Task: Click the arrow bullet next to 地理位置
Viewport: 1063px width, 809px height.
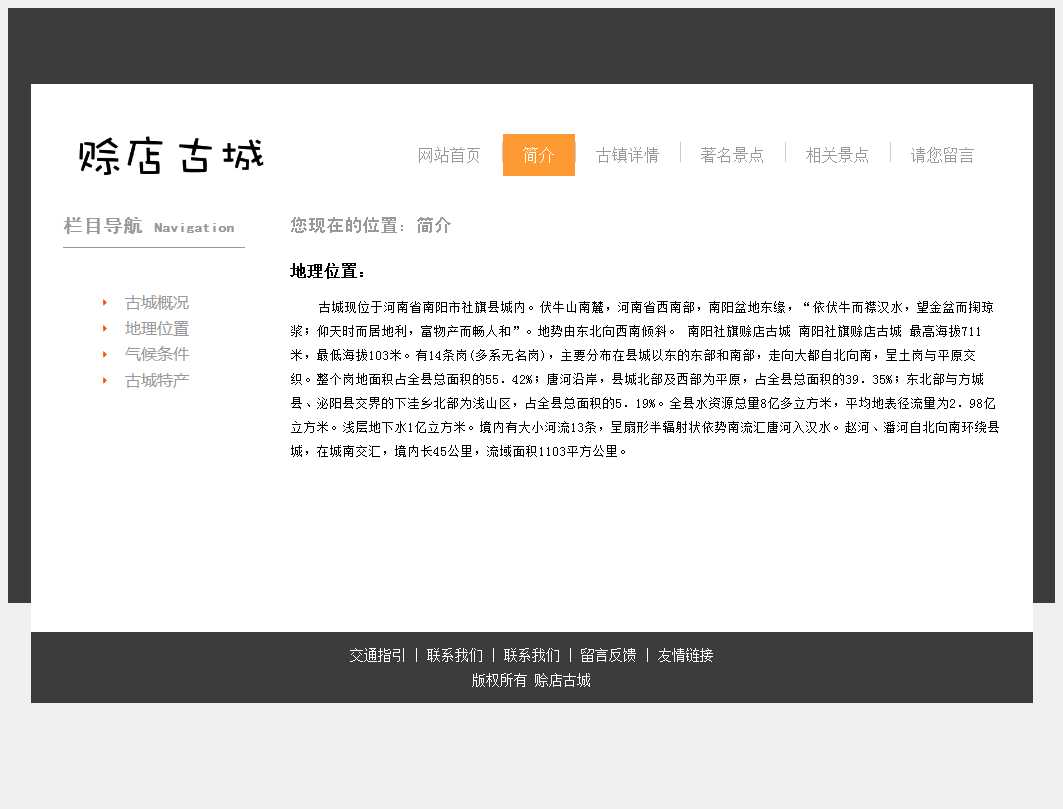Action: point(105,329)
